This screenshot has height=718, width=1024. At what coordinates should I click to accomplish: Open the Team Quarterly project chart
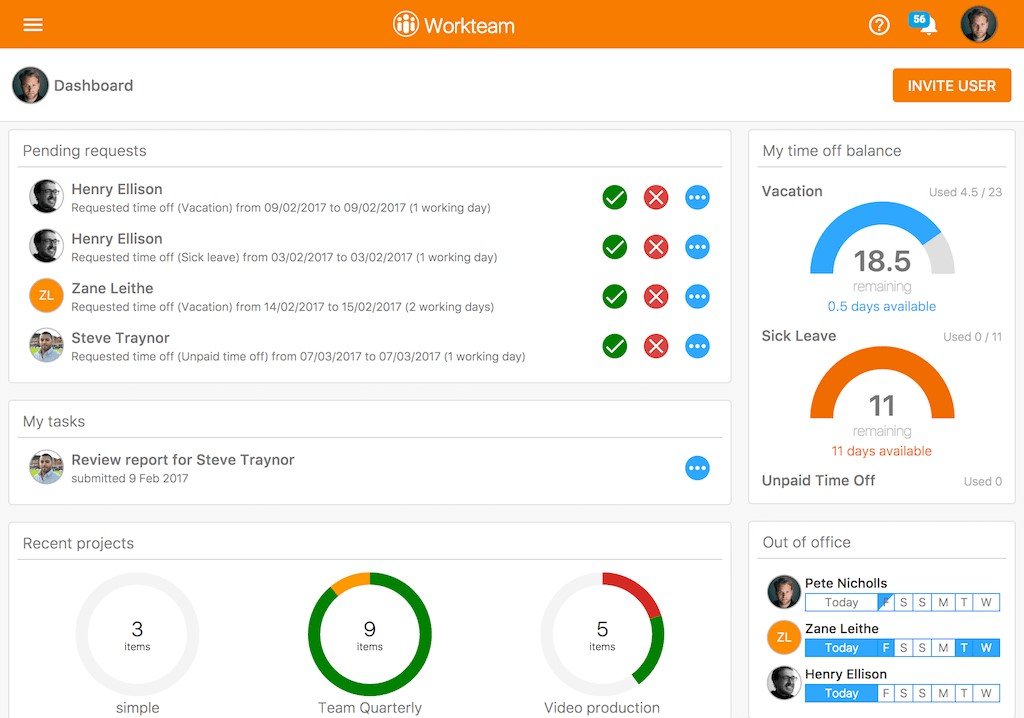click(370, 634)
